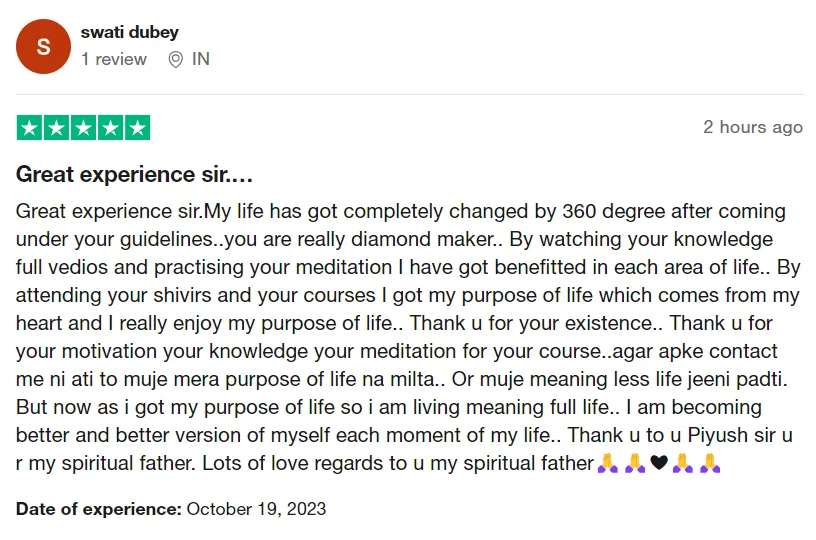Click the third green star
The image size is (816, 540).
[x=84, y=127]
